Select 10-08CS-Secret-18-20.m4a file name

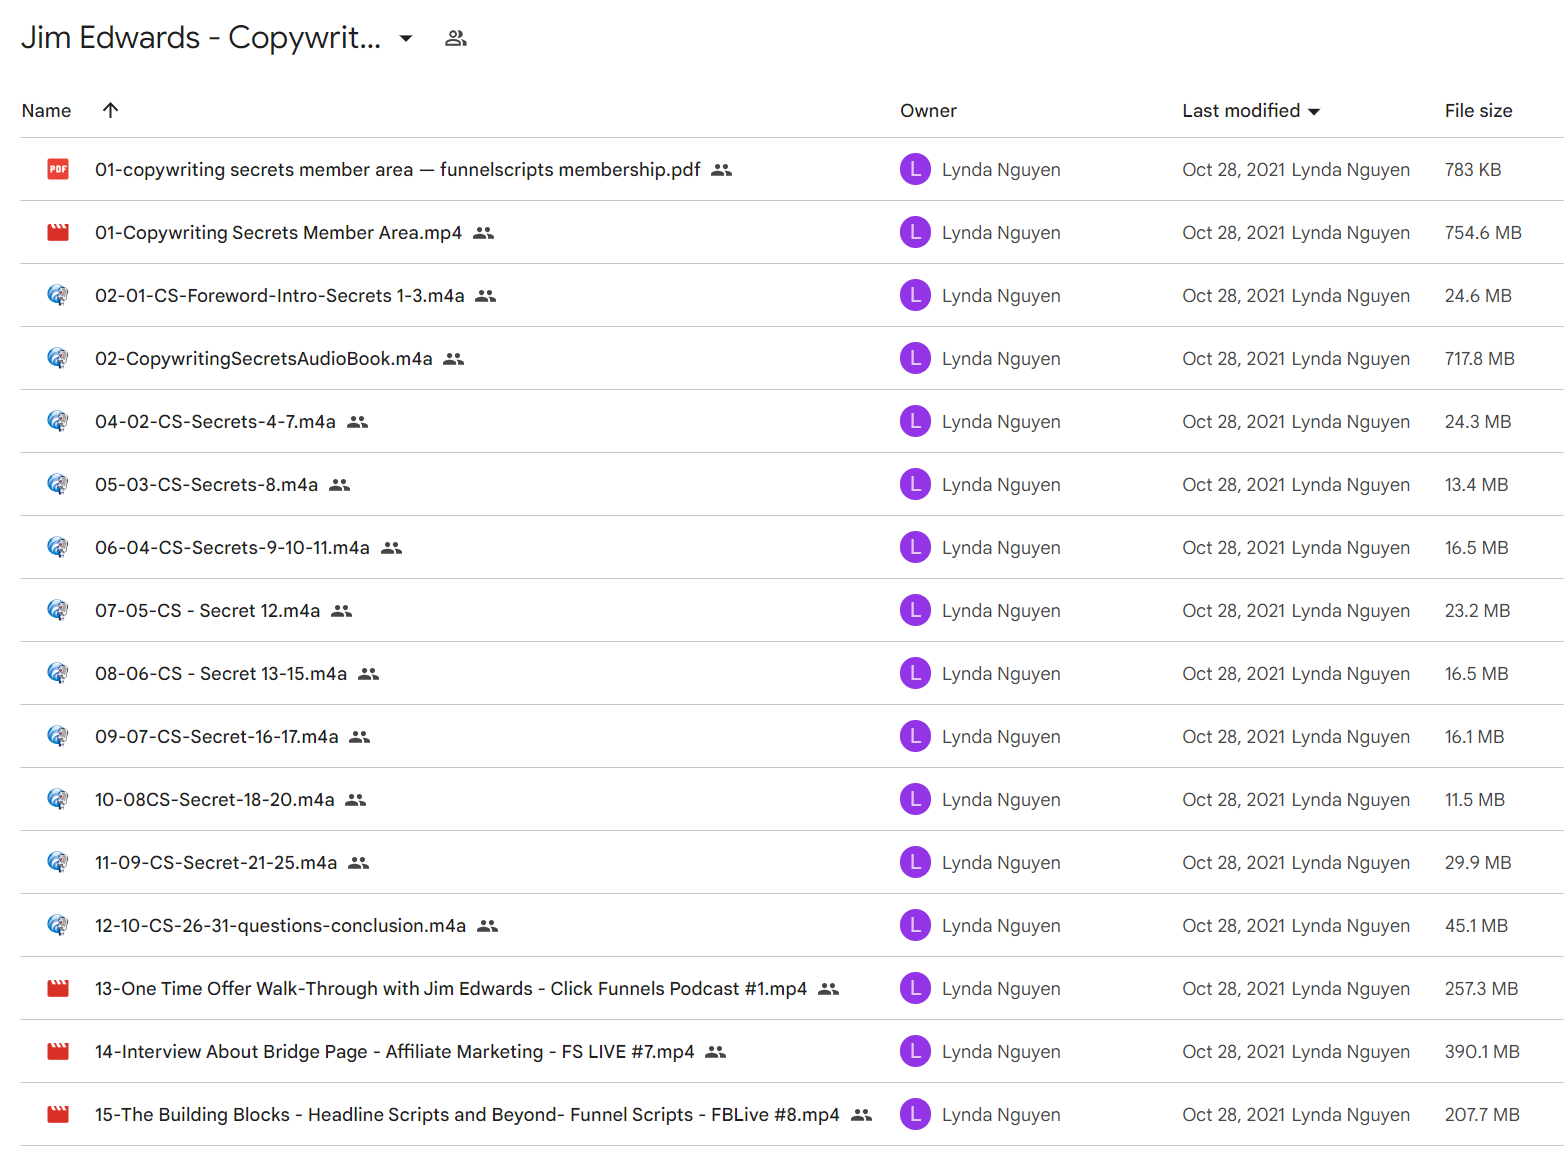coord(214,800)
